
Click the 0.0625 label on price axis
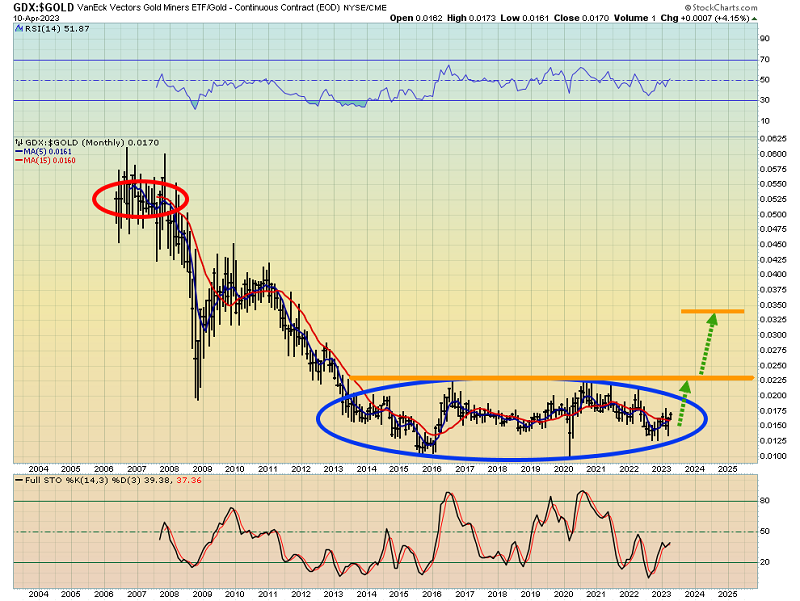point(772,137)
